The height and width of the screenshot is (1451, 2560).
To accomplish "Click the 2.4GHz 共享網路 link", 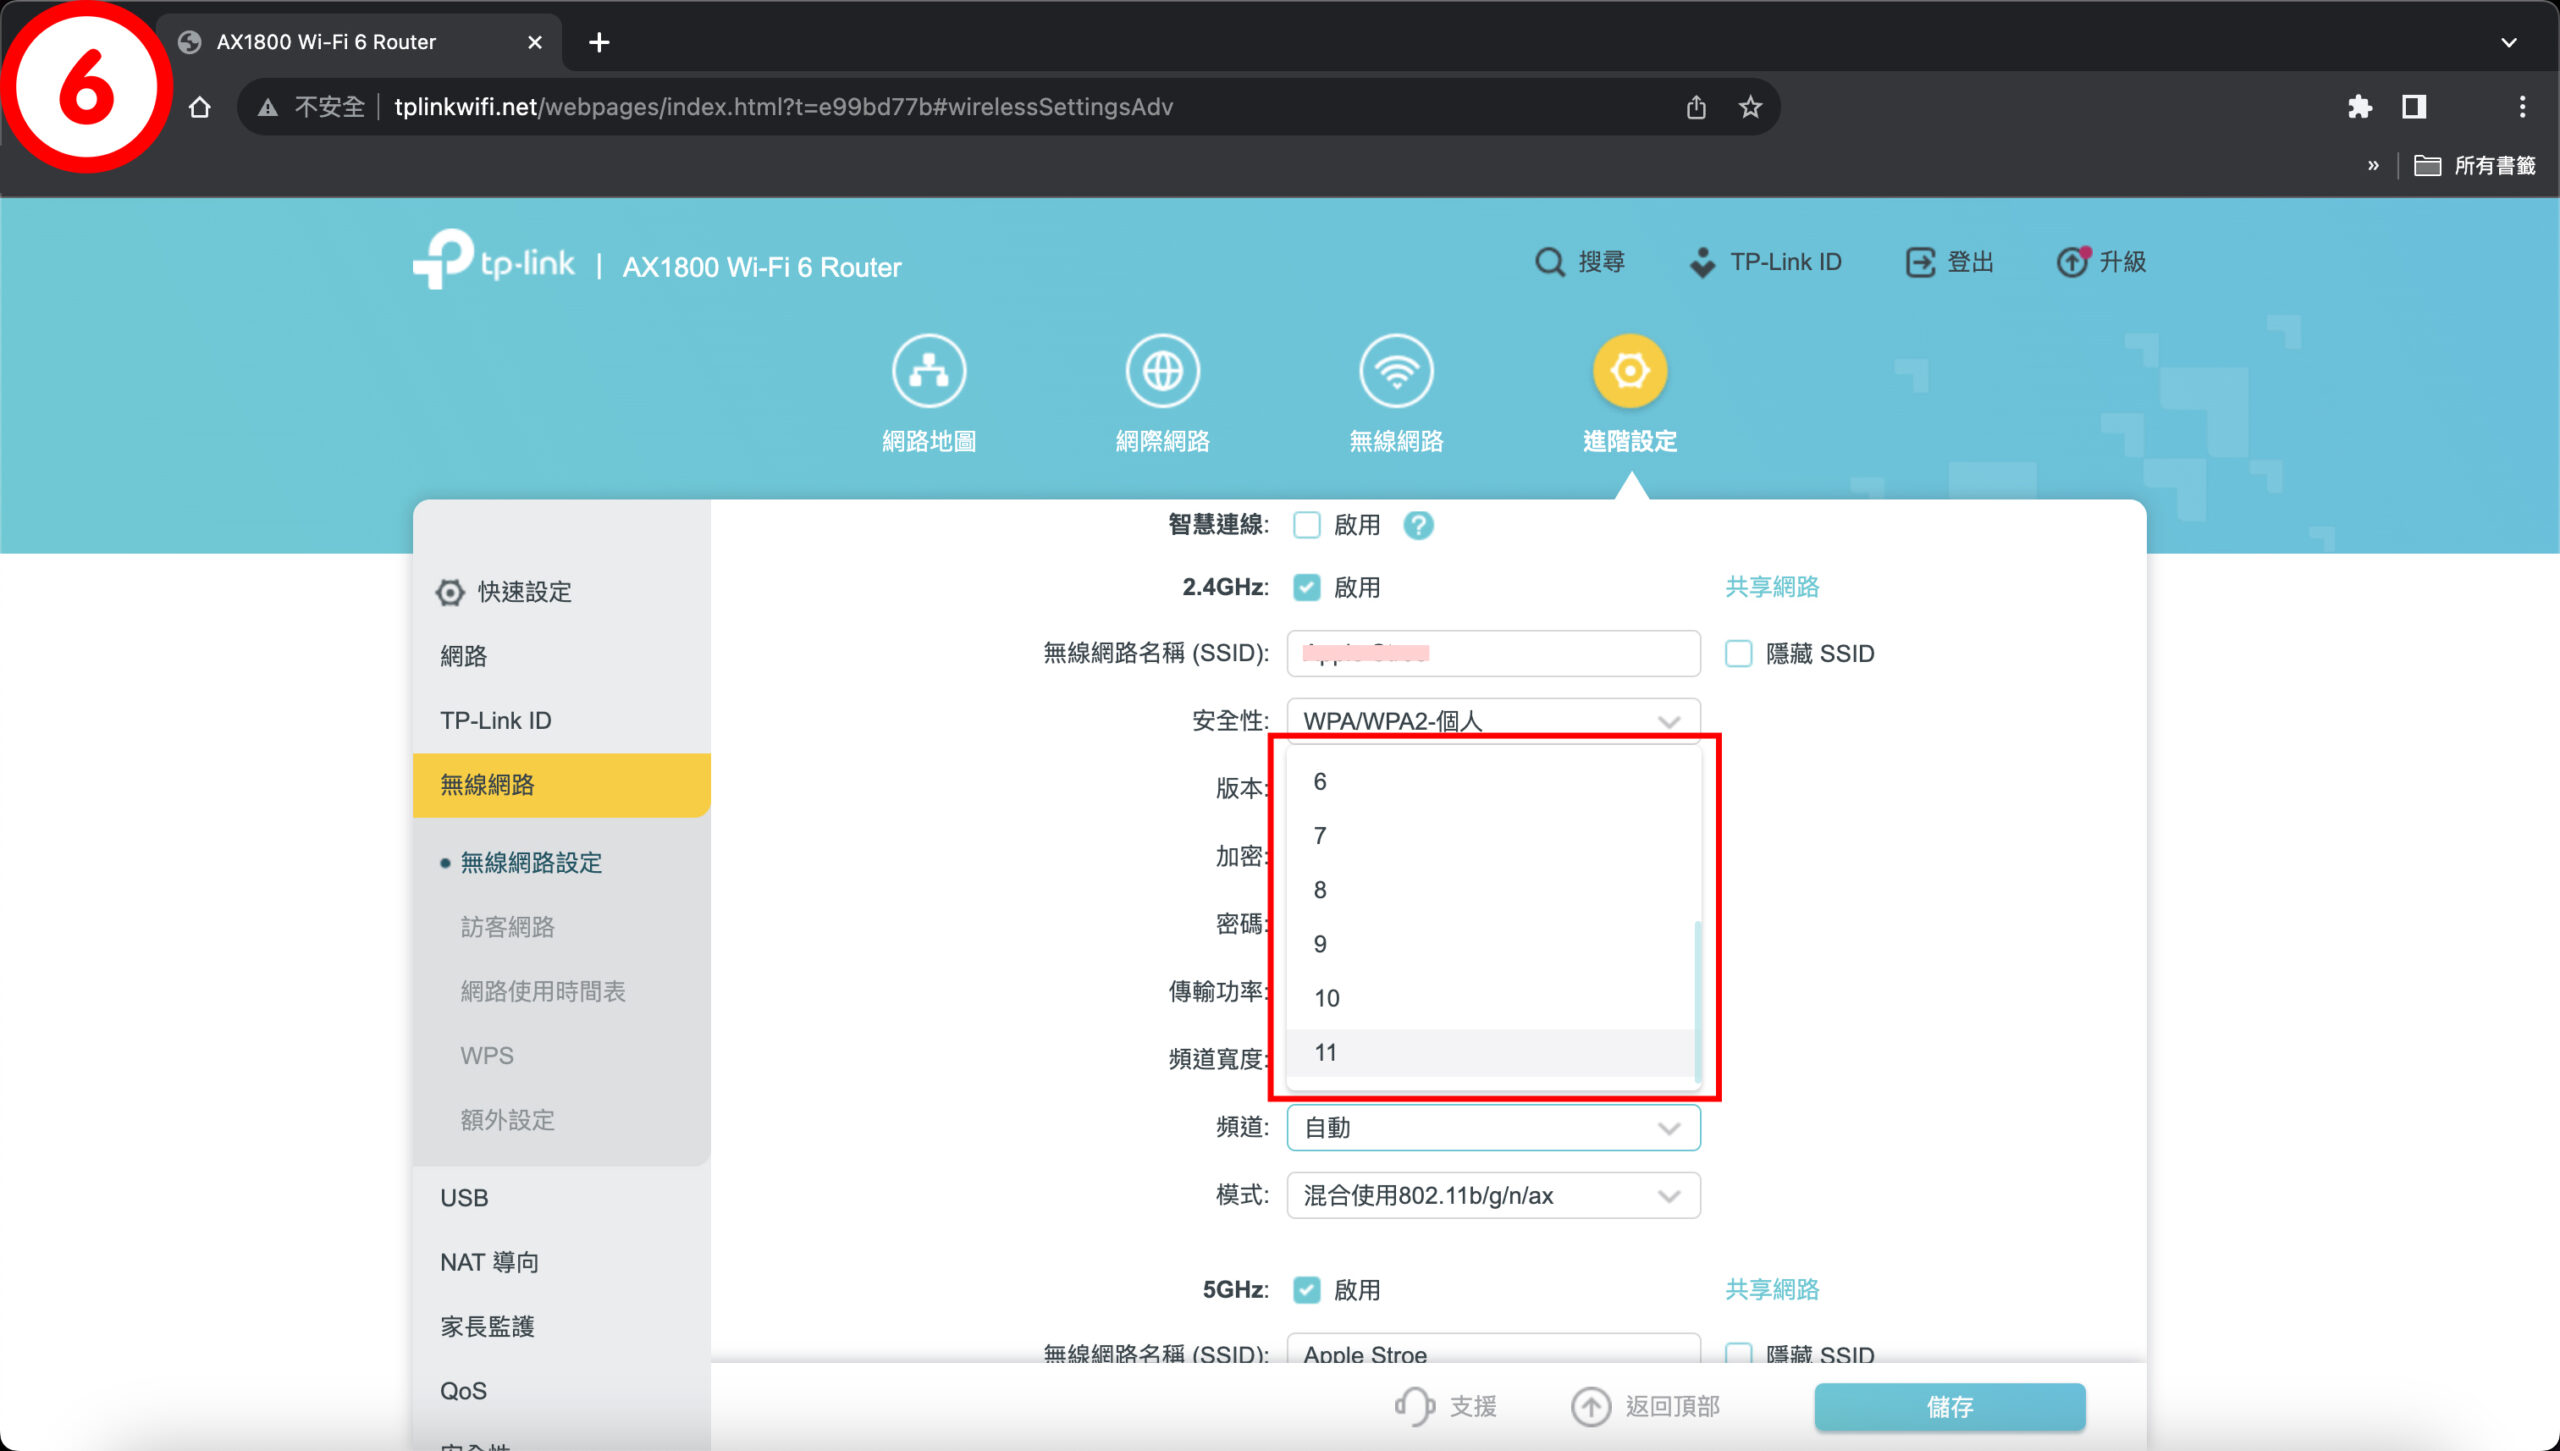I will pyautogui.click(x=1772, y=587).
